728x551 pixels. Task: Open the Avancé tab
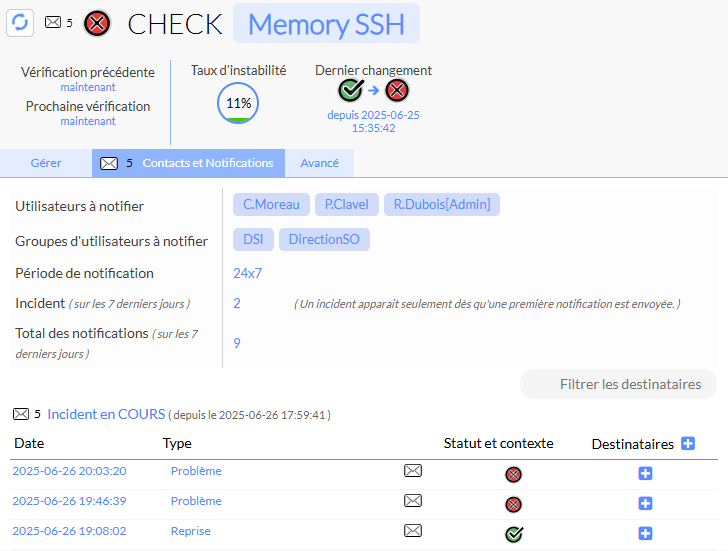click(x=319, y=163)
